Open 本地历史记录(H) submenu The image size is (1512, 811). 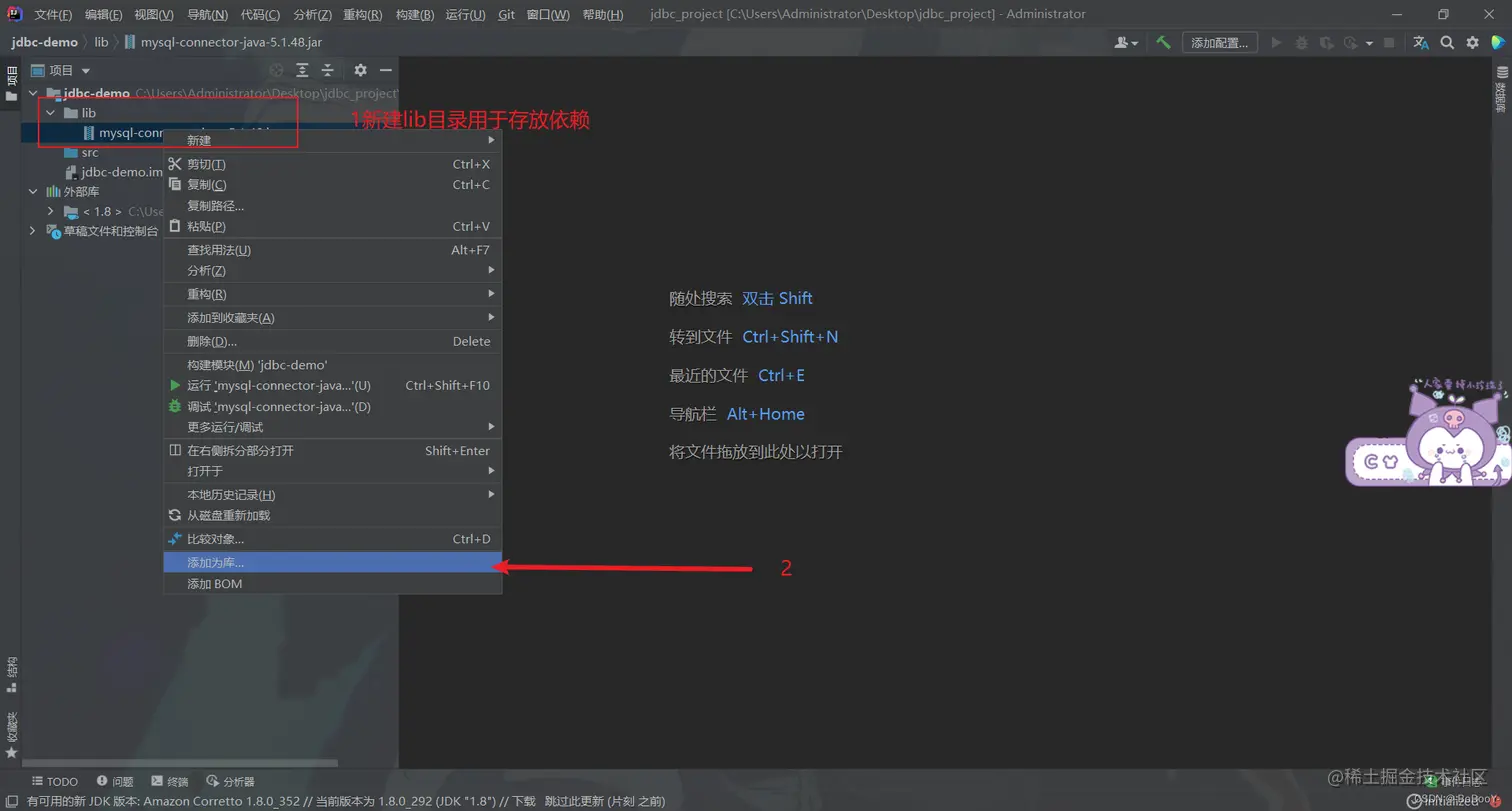pyautogui.click(x=332, y=495)
